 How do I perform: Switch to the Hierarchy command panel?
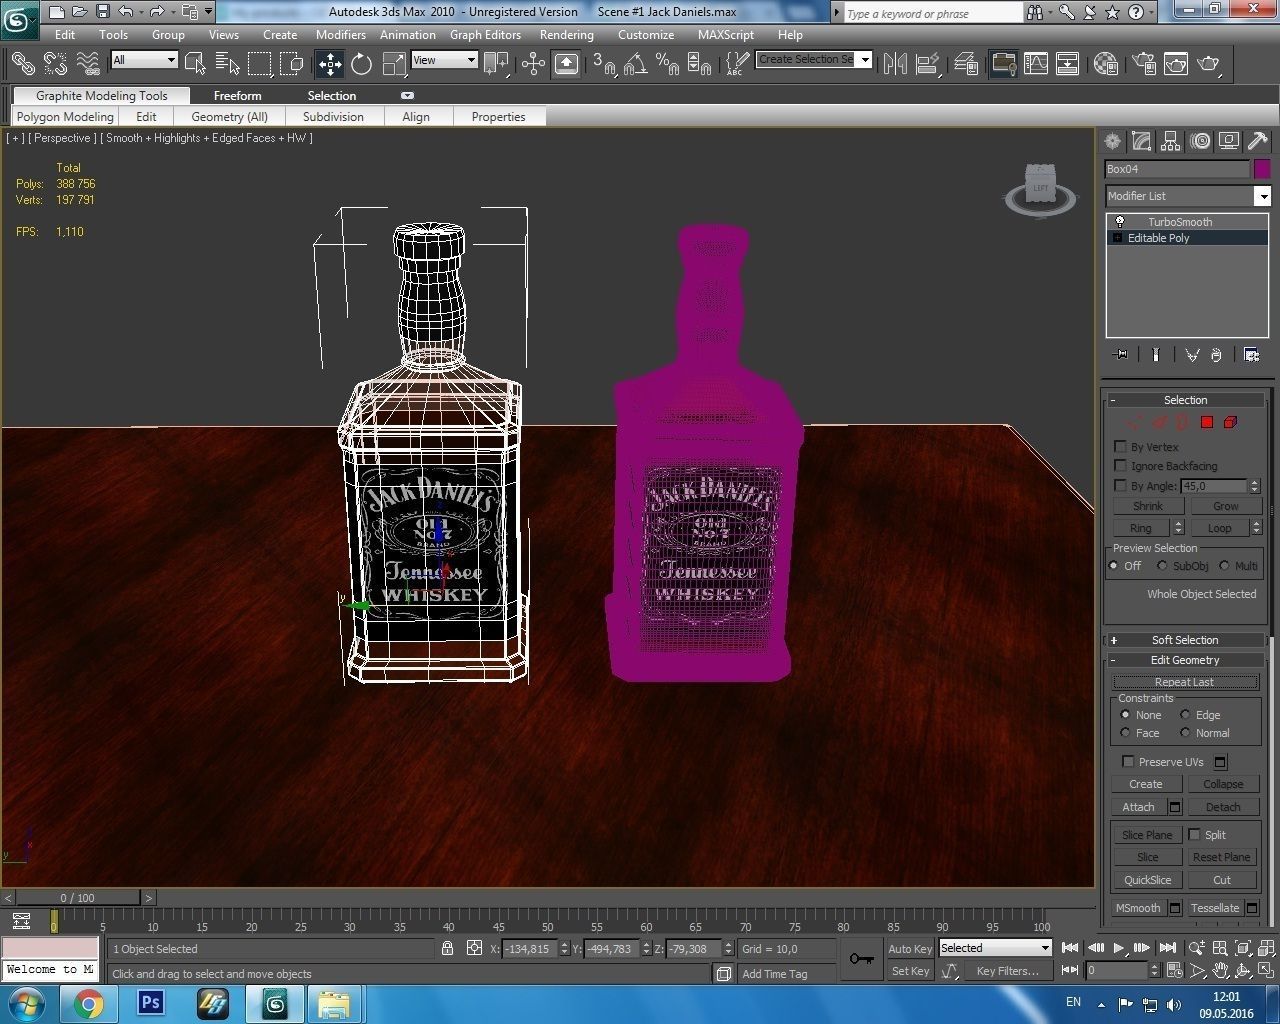click(1171, 141)
